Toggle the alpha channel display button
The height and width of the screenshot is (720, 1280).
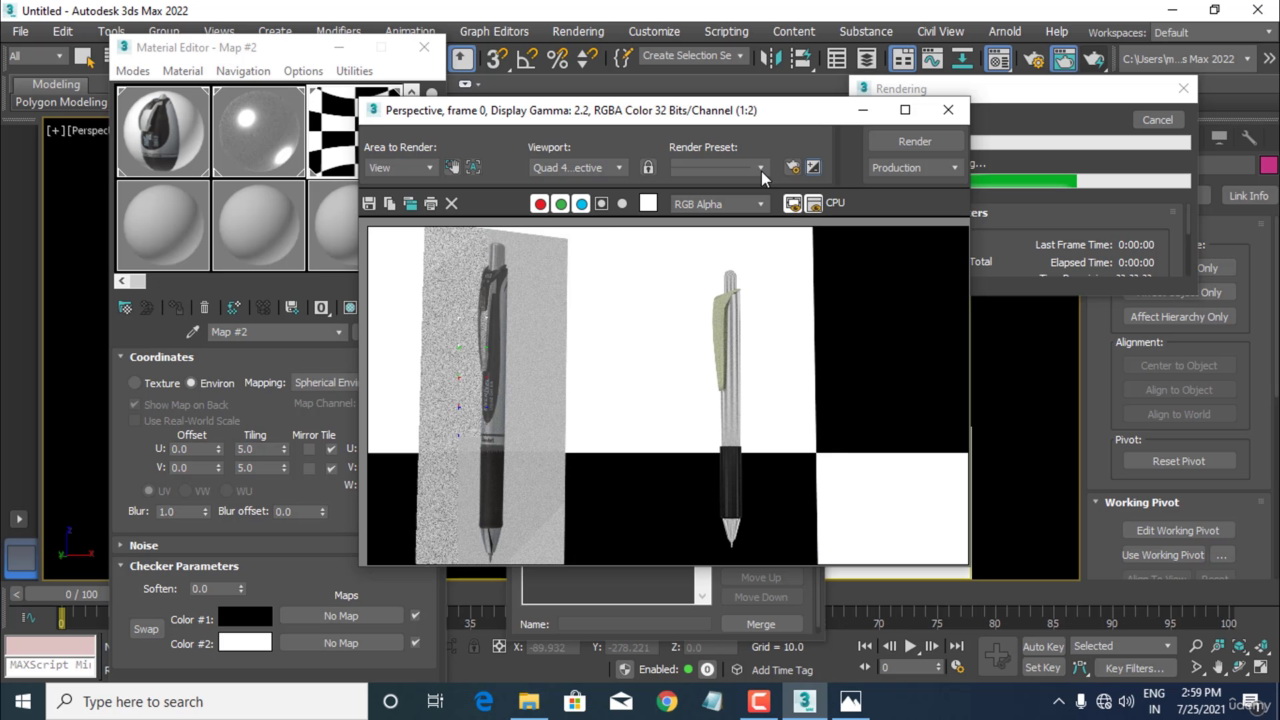601,204
